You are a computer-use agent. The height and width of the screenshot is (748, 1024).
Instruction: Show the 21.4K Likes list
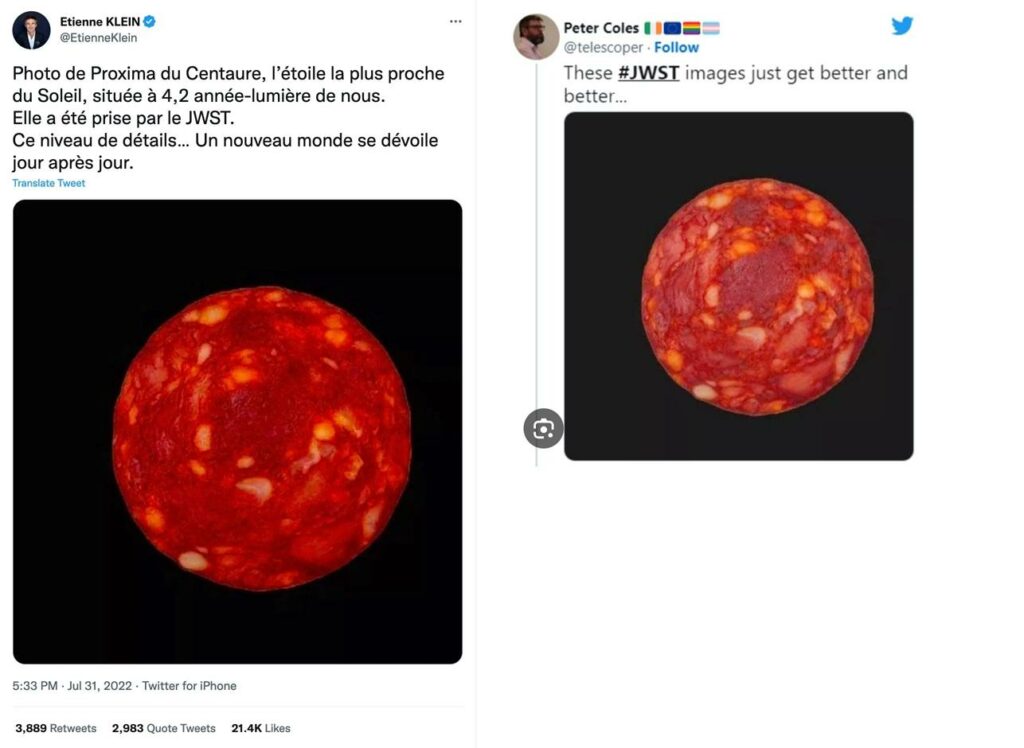click(260, 728)
